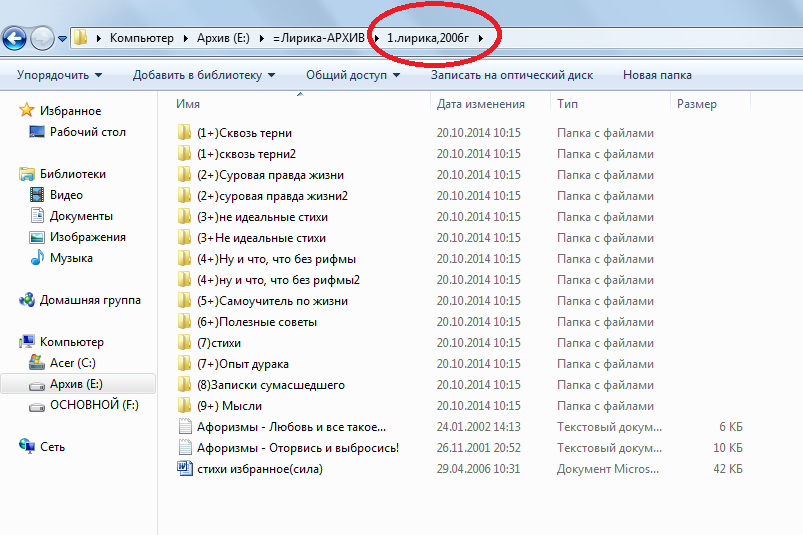Open folder (1+)Сквозь терни
This screenshot has width=803, height=535.
244,133
